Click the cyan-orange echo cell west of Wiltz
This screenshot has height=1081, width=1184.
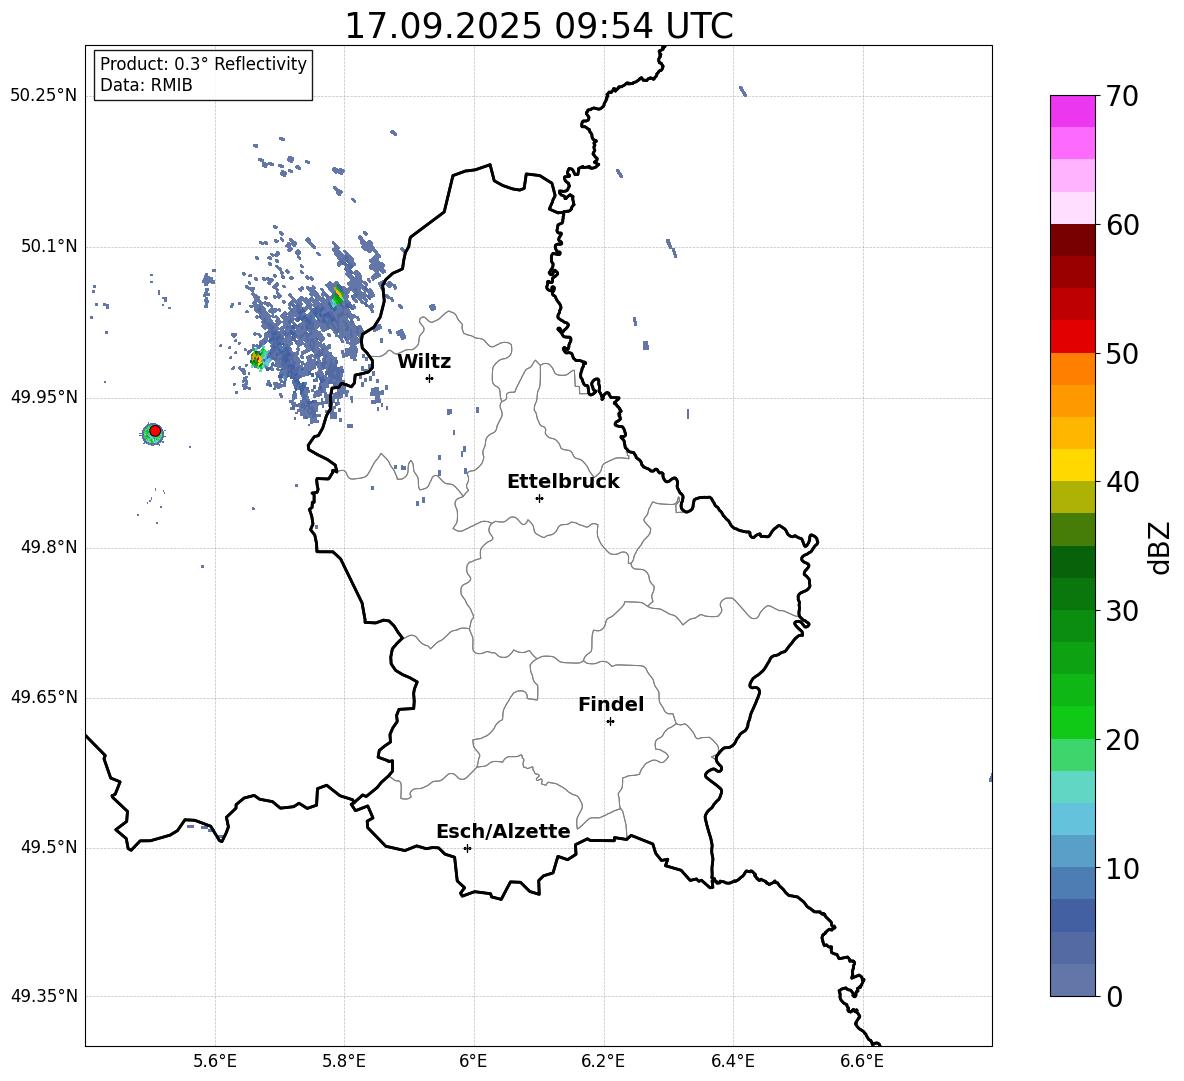tap(258, 359)
